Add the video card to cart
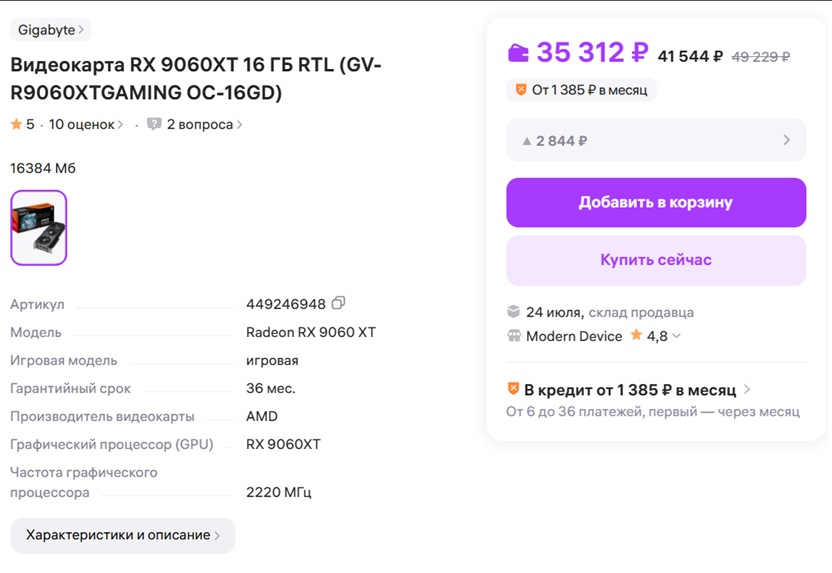Viewport: 832px width, 573px height. [x=656, y=203]
